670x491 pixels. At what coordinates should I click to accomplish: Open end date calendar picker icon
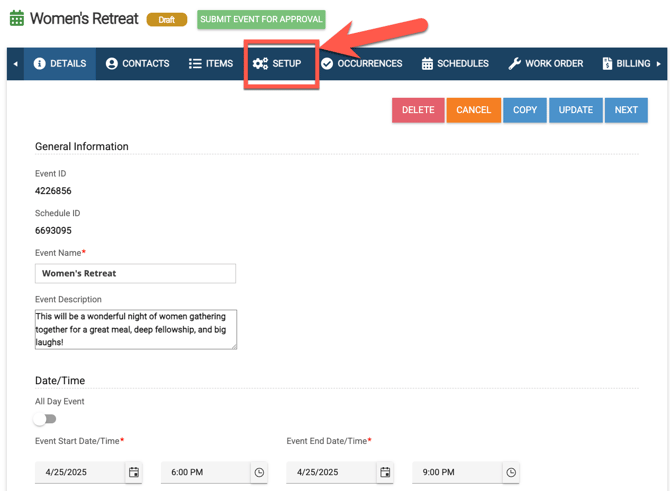385,472
